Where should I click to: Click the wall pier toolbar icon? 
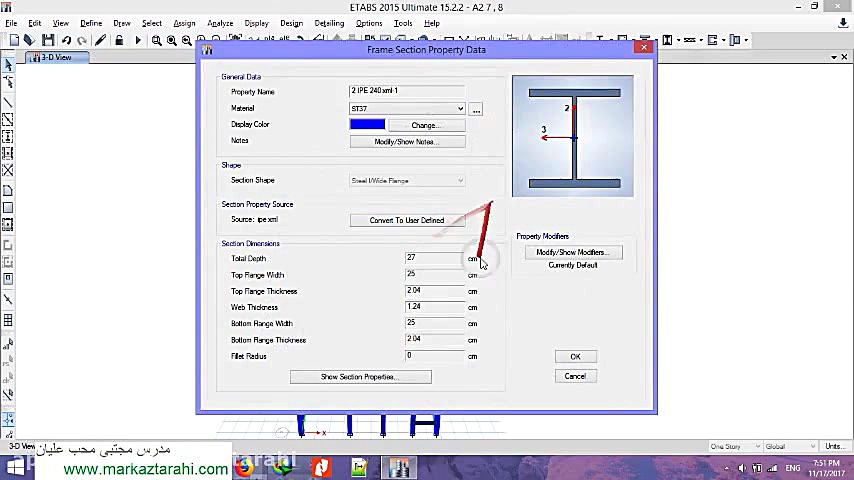coord(735,40)
